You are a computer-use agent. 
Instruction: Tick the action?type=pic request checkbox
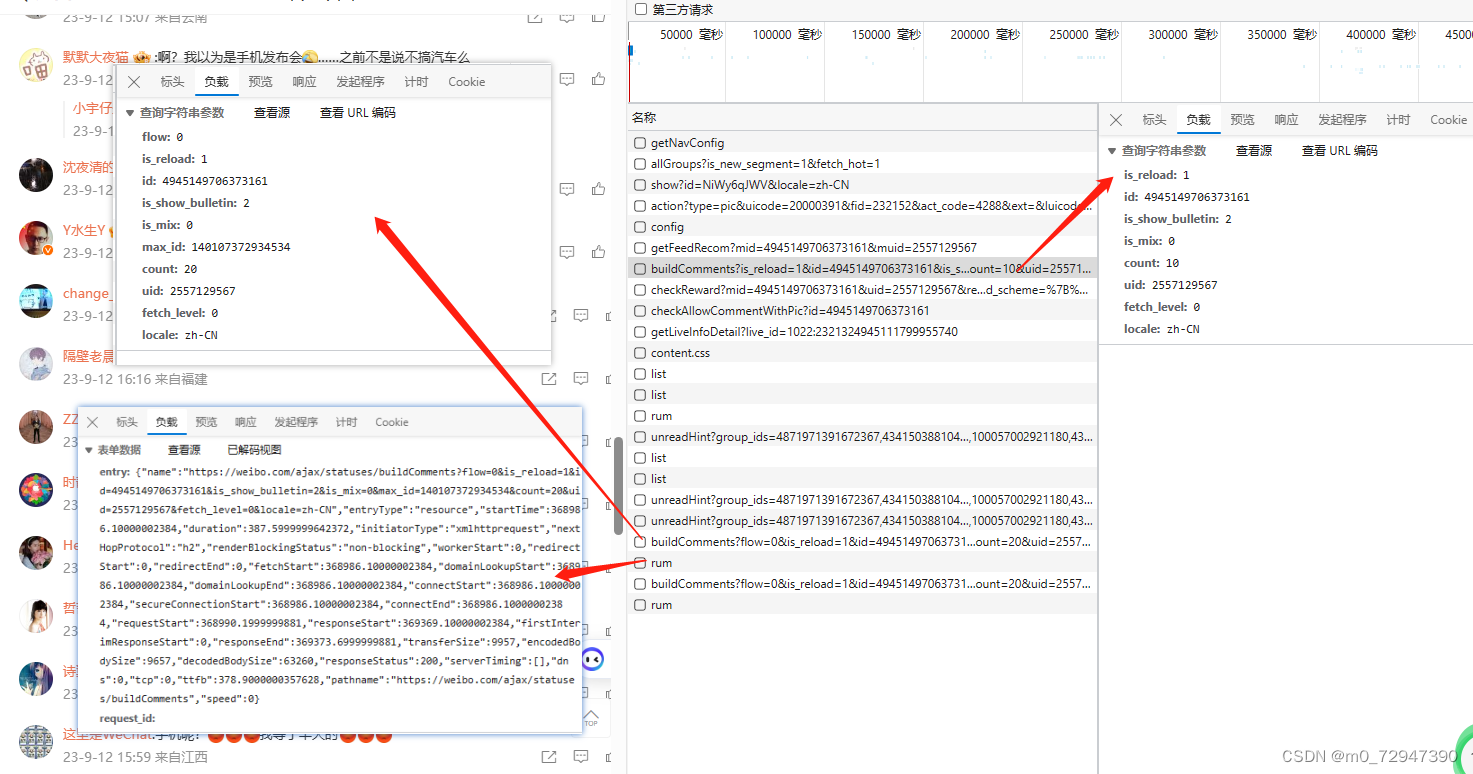pos(640,206)
